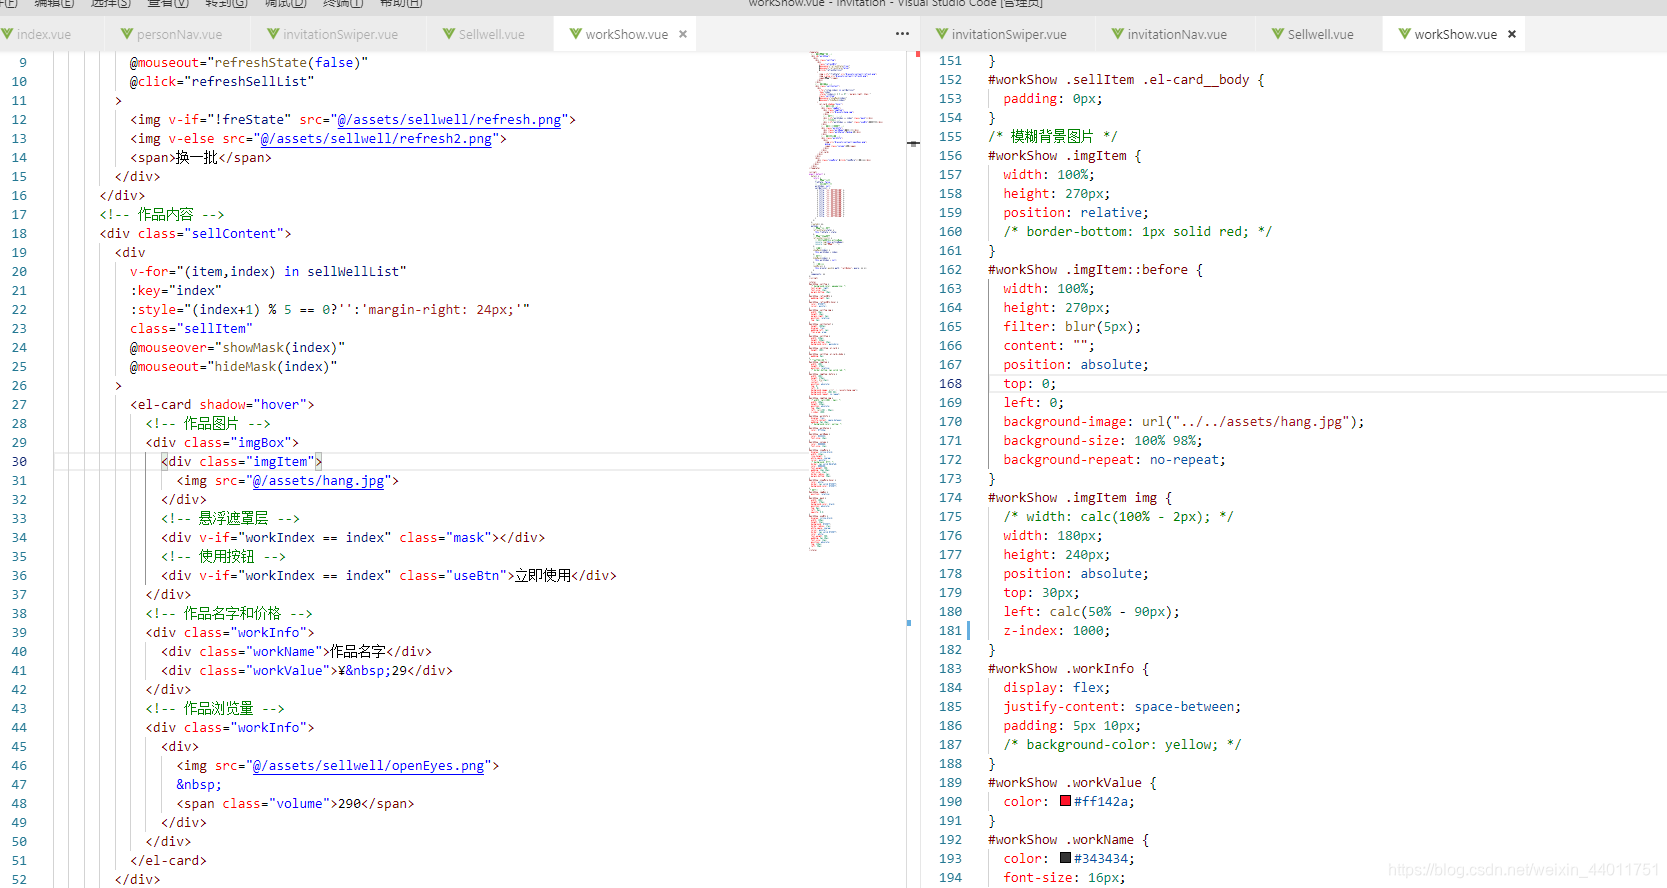The width and height of the screenshot is (1667, 888).
Task: Follow the refresh.png asset path link
Action: [449, 120]
